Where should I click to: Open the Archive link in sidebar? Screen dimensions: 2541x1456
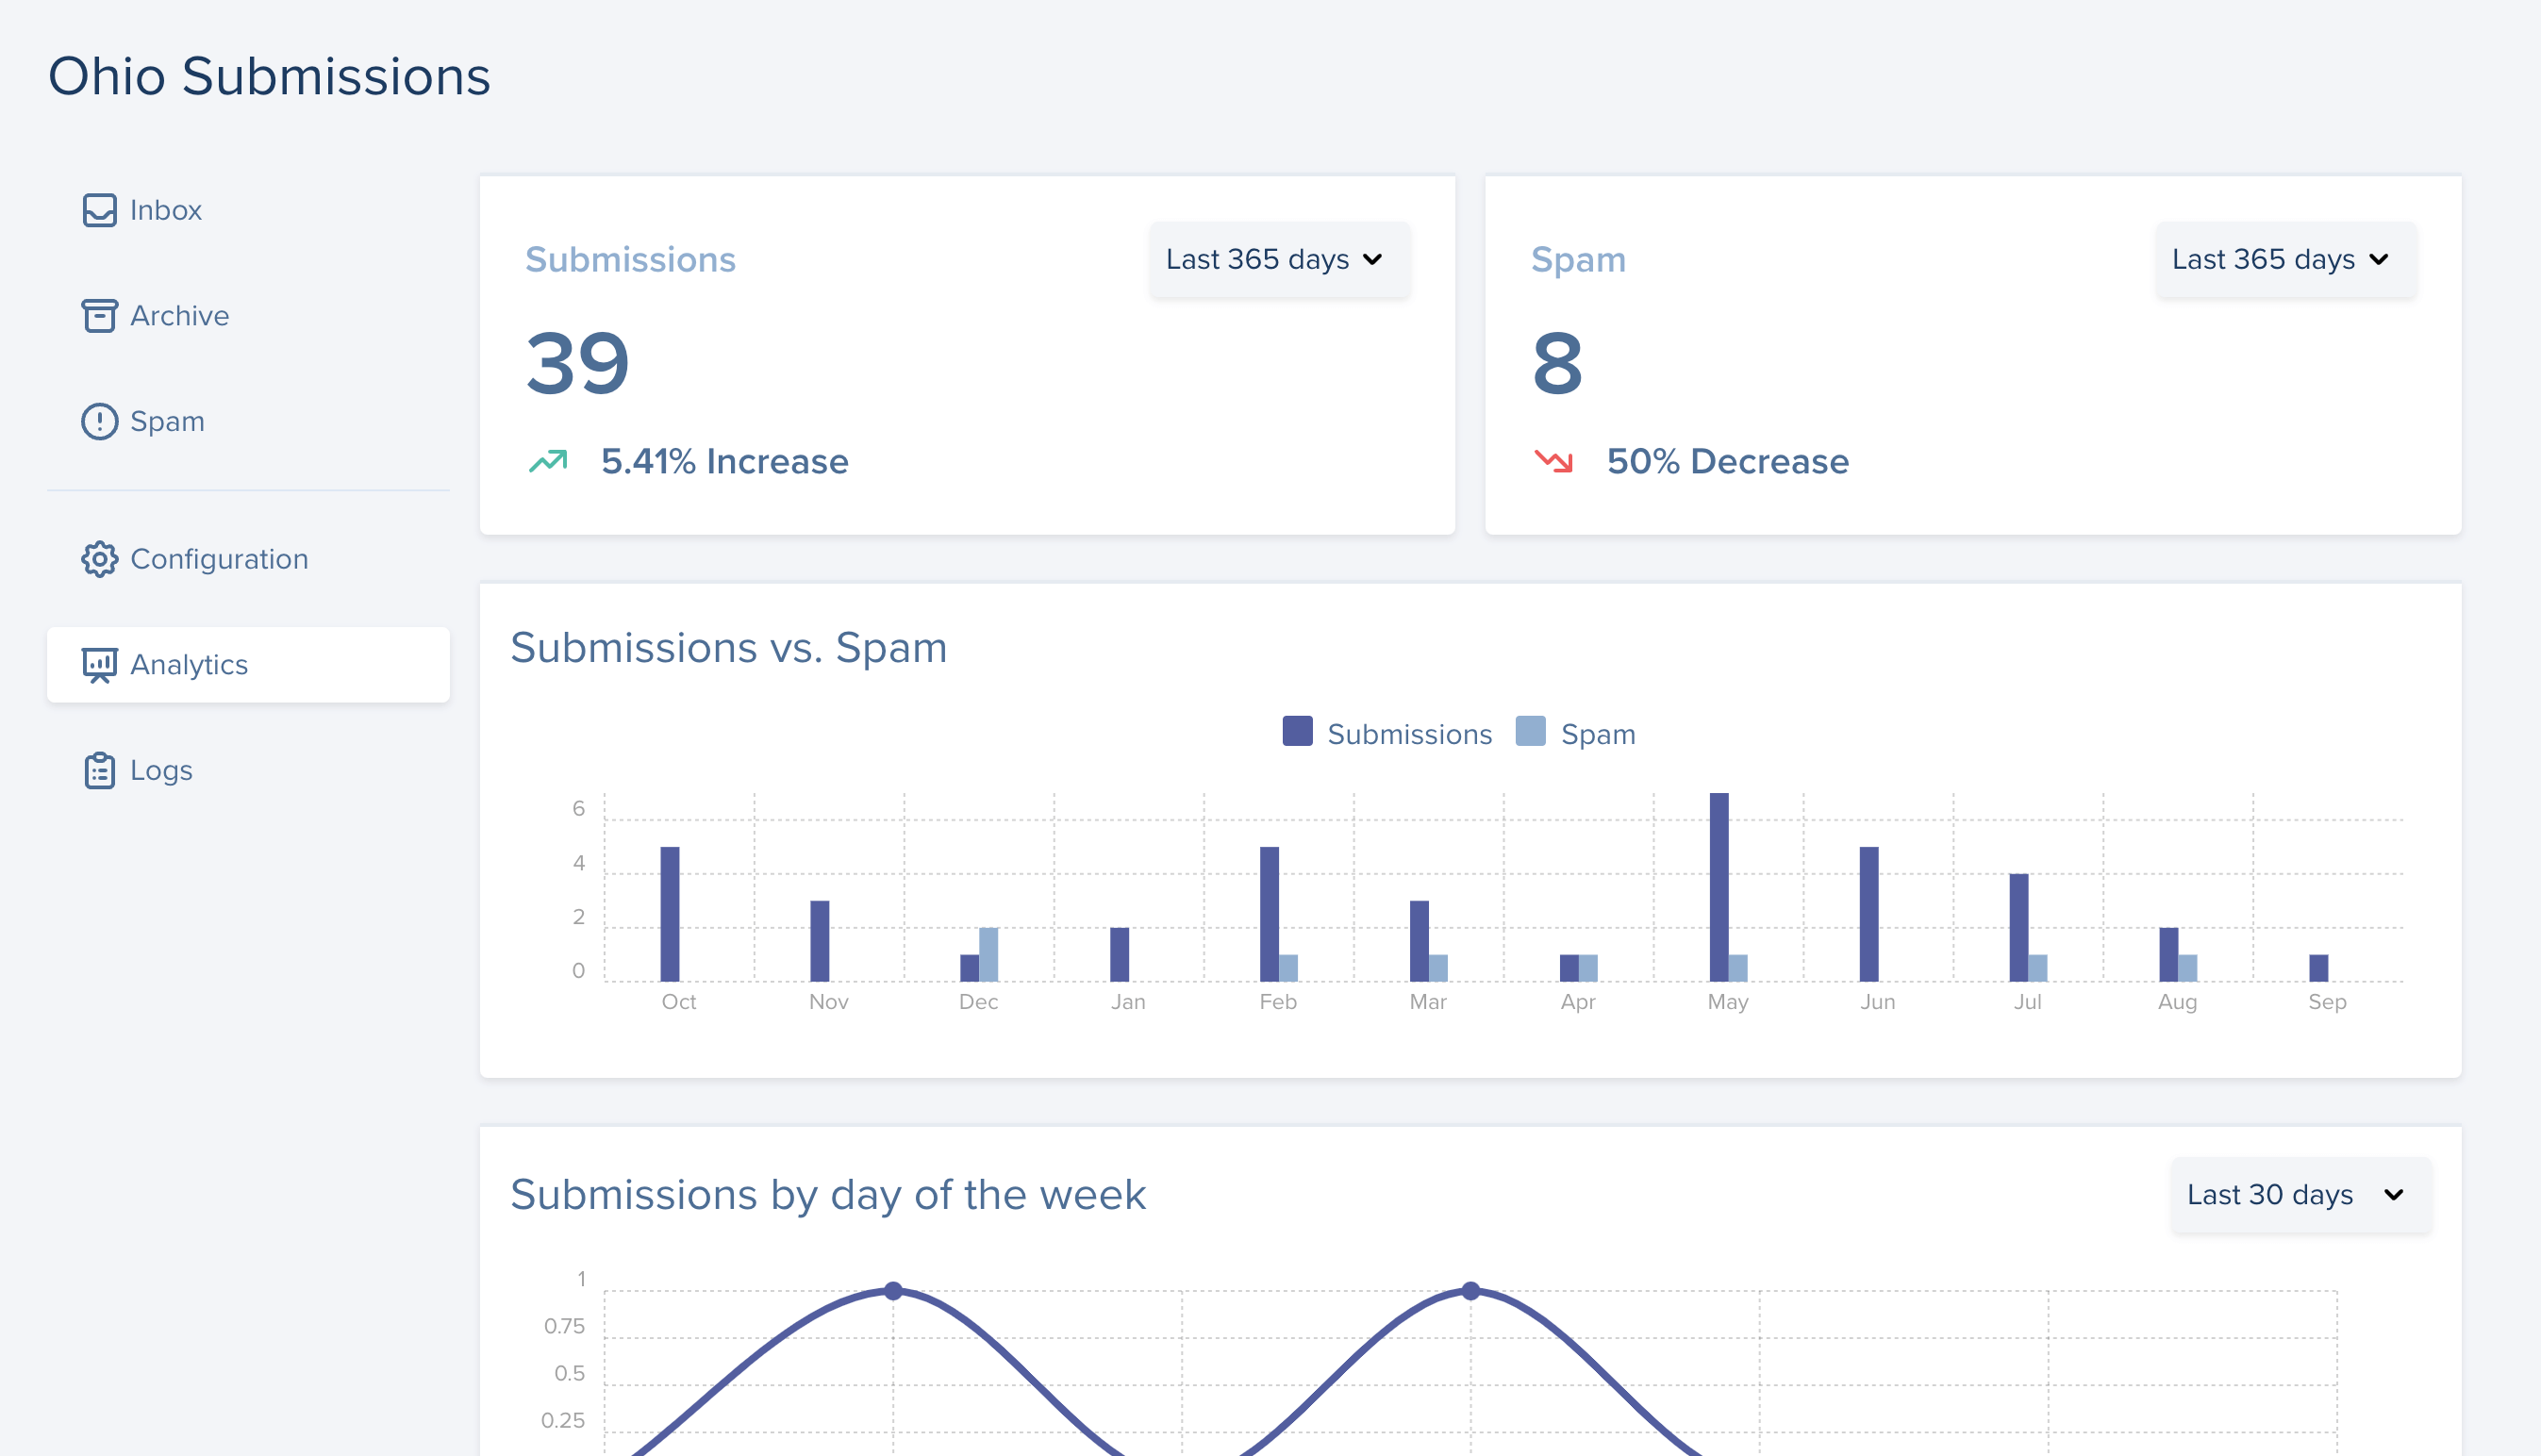click(180, 316)
